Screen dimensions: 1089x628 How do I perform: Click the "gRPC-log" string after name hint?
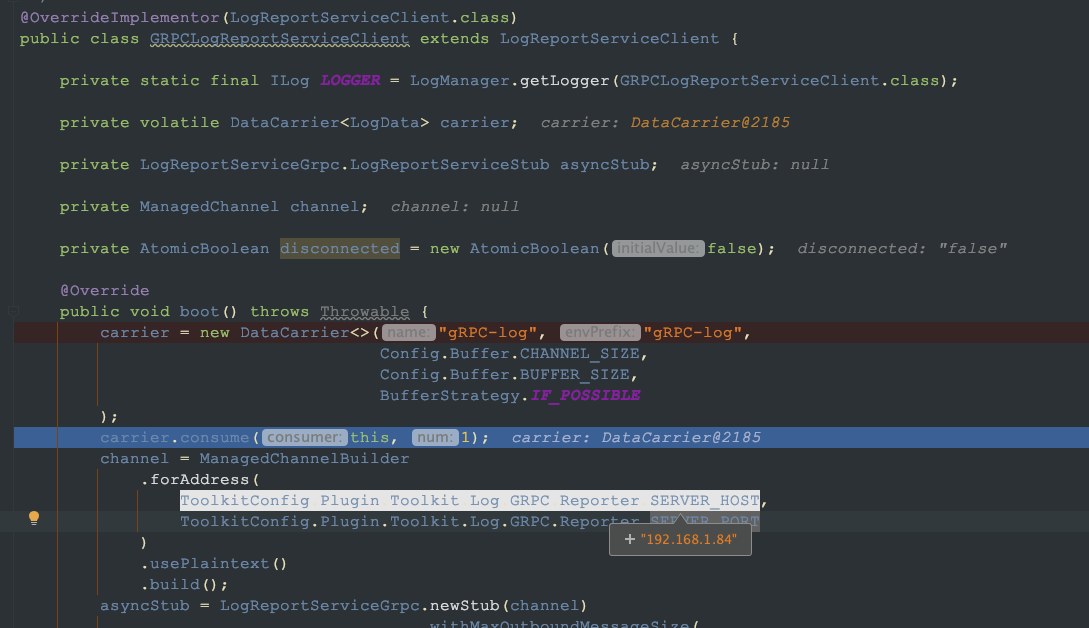488,332
